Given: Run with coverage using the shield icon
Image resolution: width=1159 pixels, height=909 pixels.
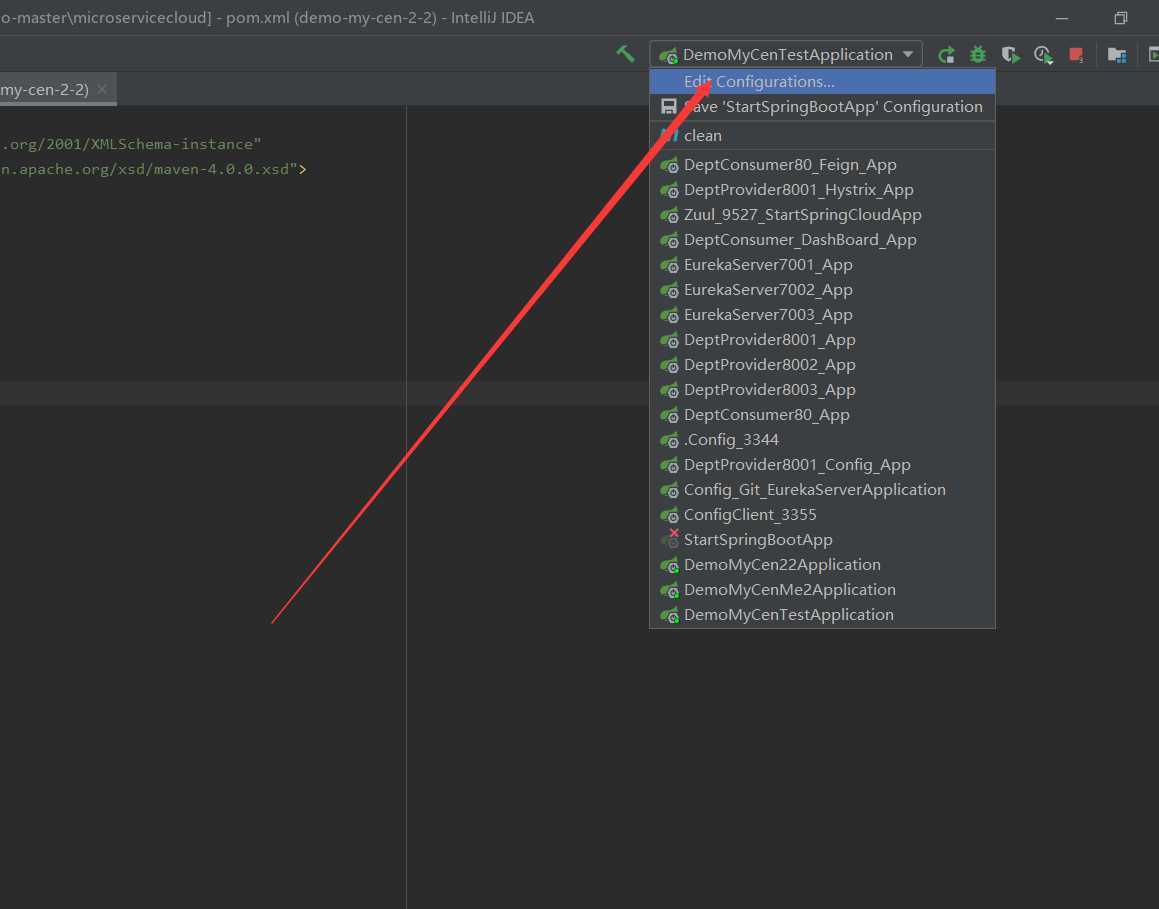Looking at the screenshot, I should click(1010, 55).
